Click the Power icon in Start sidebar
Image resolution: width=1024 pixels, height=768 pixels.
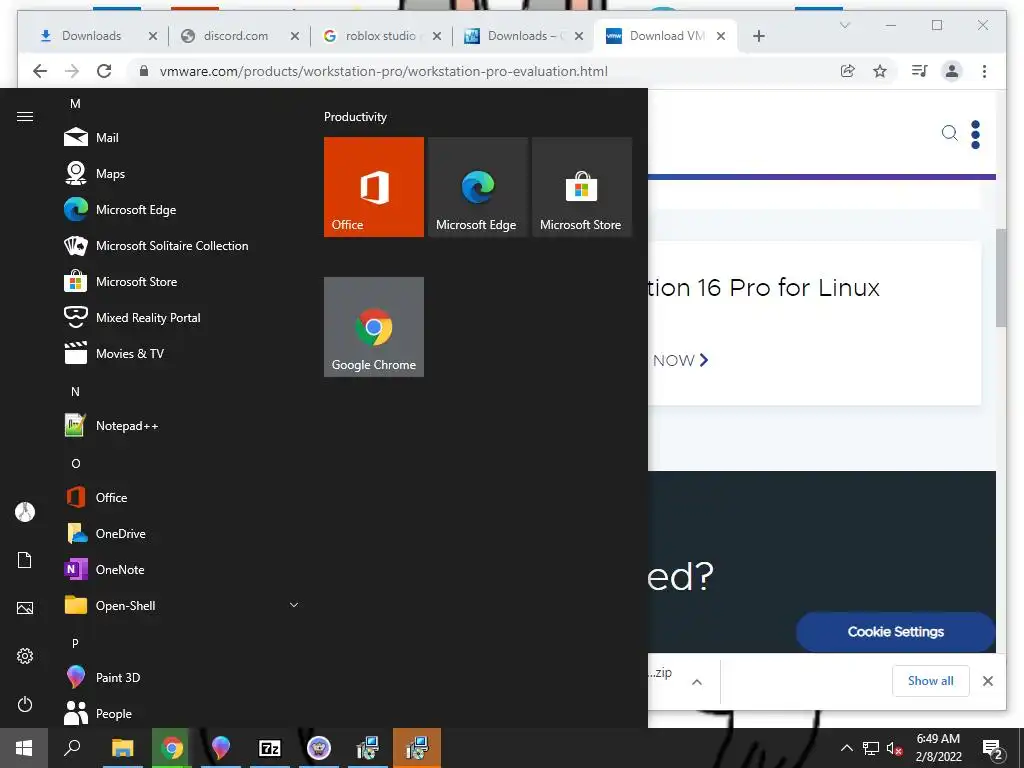click(25, 704)
